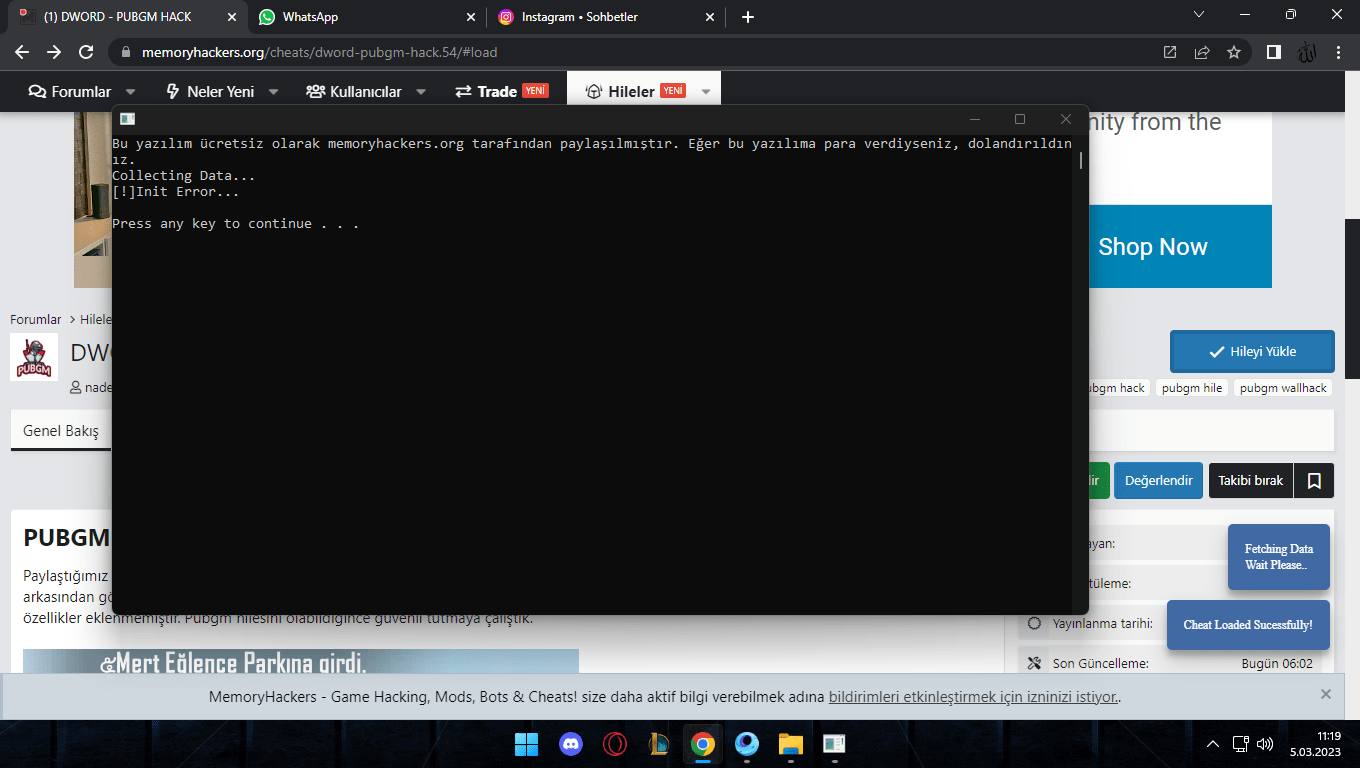Click the bildirimleri etkinleştirmek link
Viewport: 1360px width, 768px height.
[974, 696]
